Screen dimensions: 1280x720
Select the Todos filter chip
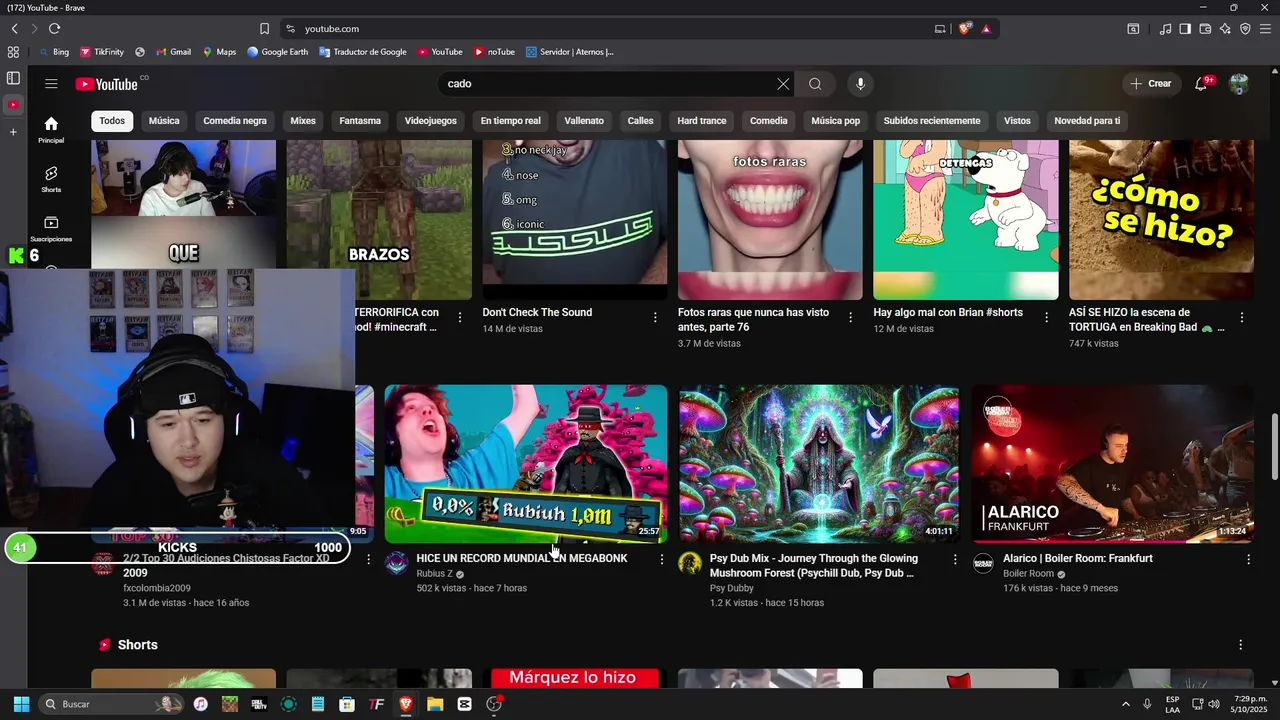pyautogui.click(x=112, y=121)
